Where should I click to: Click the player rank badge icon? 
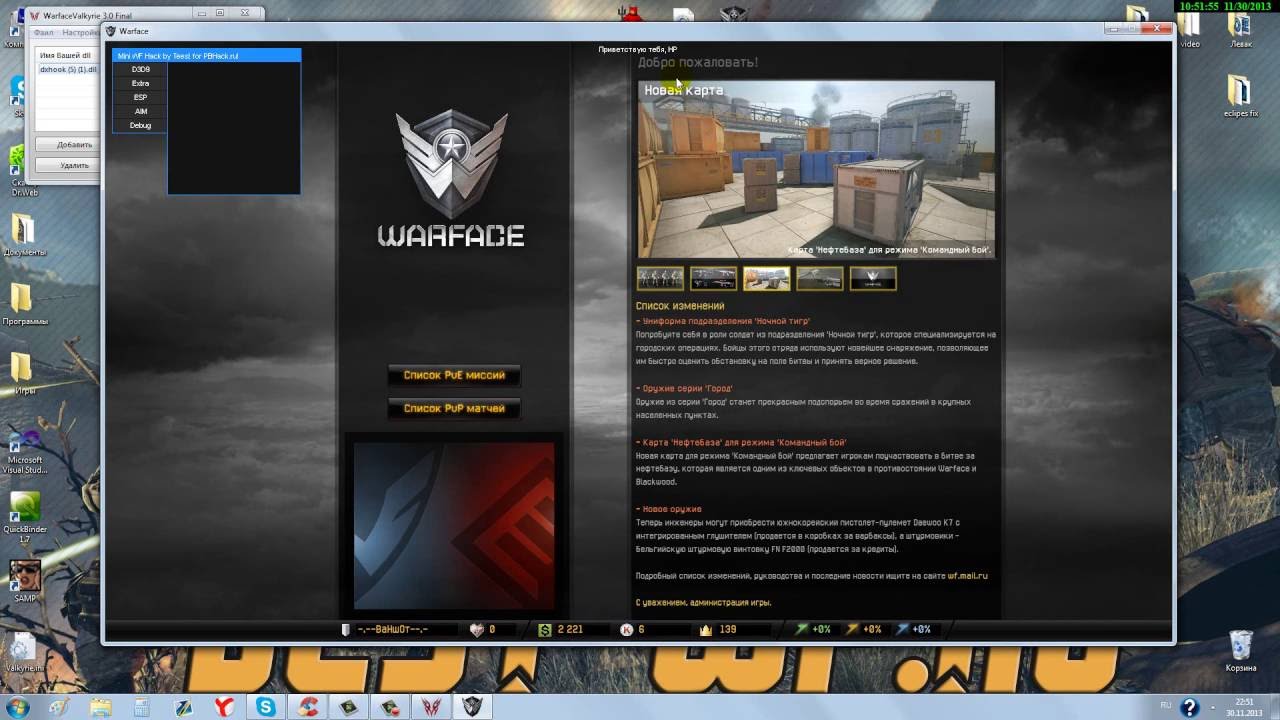click(x=346, y=630)
